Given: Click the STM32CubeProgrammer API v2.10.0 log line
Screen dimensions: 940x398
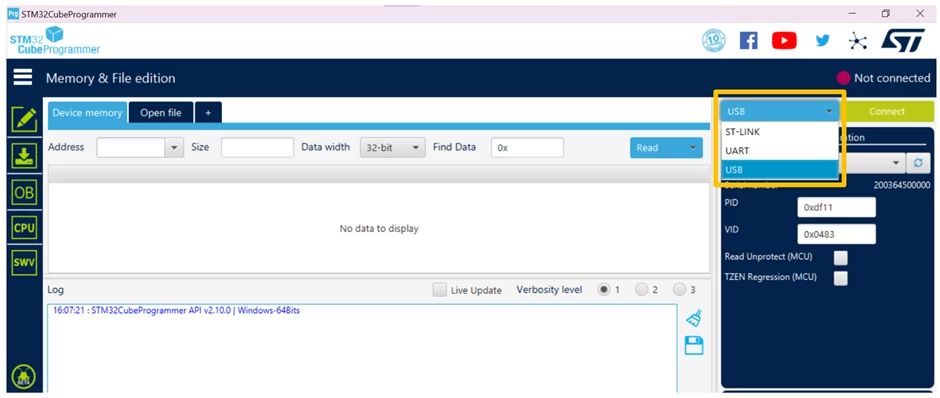Looking at the screenshot, I should click(176, 310).
